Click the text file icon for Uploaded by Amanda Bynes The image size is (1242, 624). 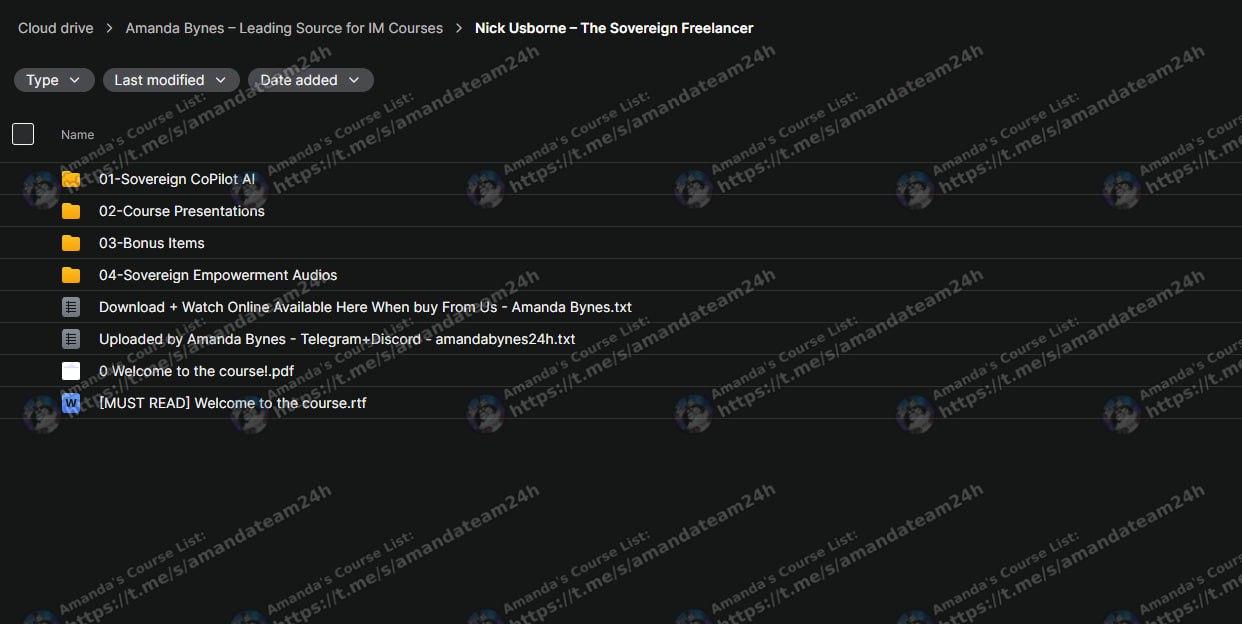coord(71,339)
